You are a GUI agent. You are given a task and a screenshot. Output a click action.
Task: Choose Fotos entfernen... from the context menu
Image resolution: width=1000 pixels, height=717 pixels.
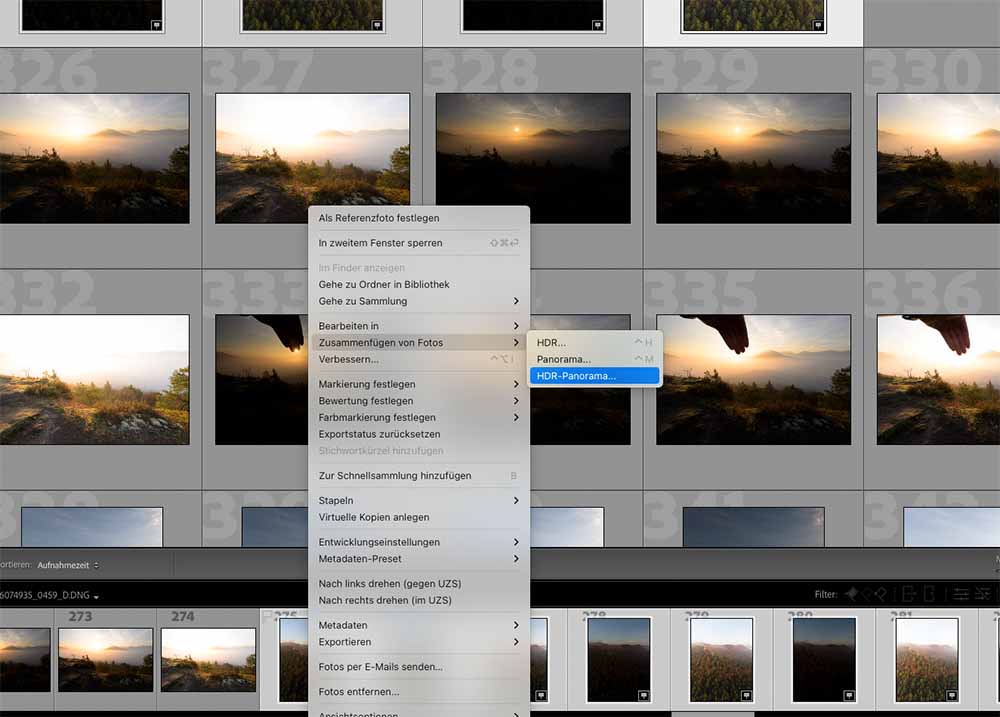[359, 691]
